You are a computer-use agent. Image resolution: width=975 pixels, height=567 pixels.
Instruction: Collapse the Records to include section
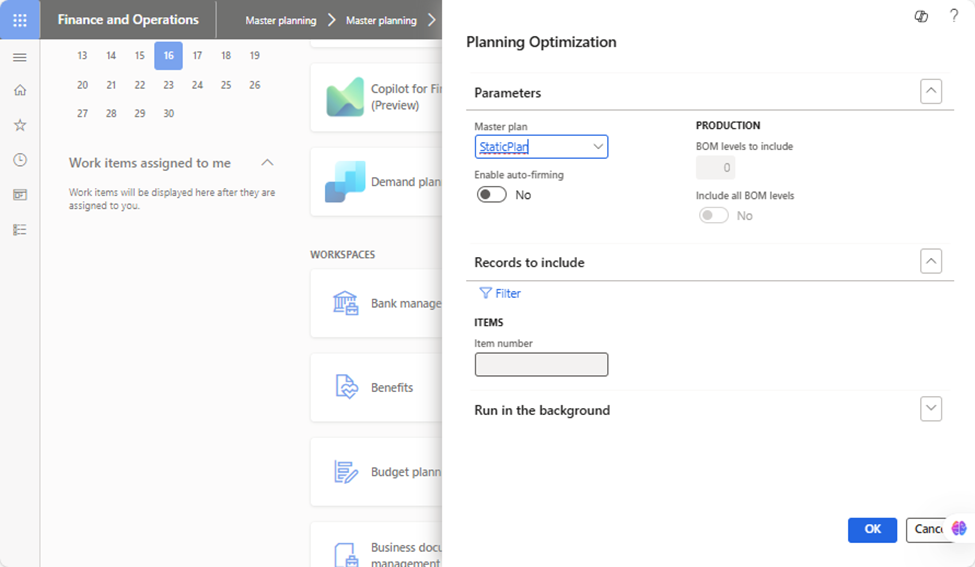point(931,261)
